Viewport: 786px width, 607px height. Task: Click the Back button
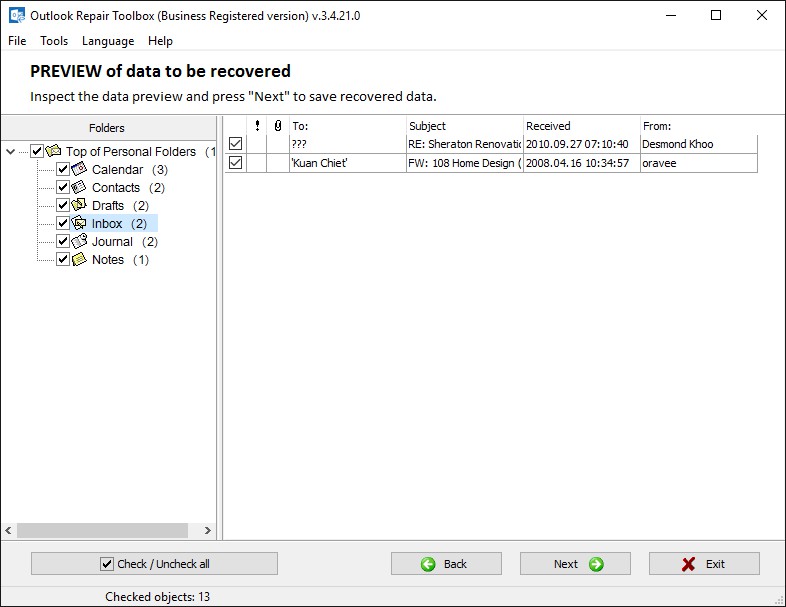tap(445, 564)
